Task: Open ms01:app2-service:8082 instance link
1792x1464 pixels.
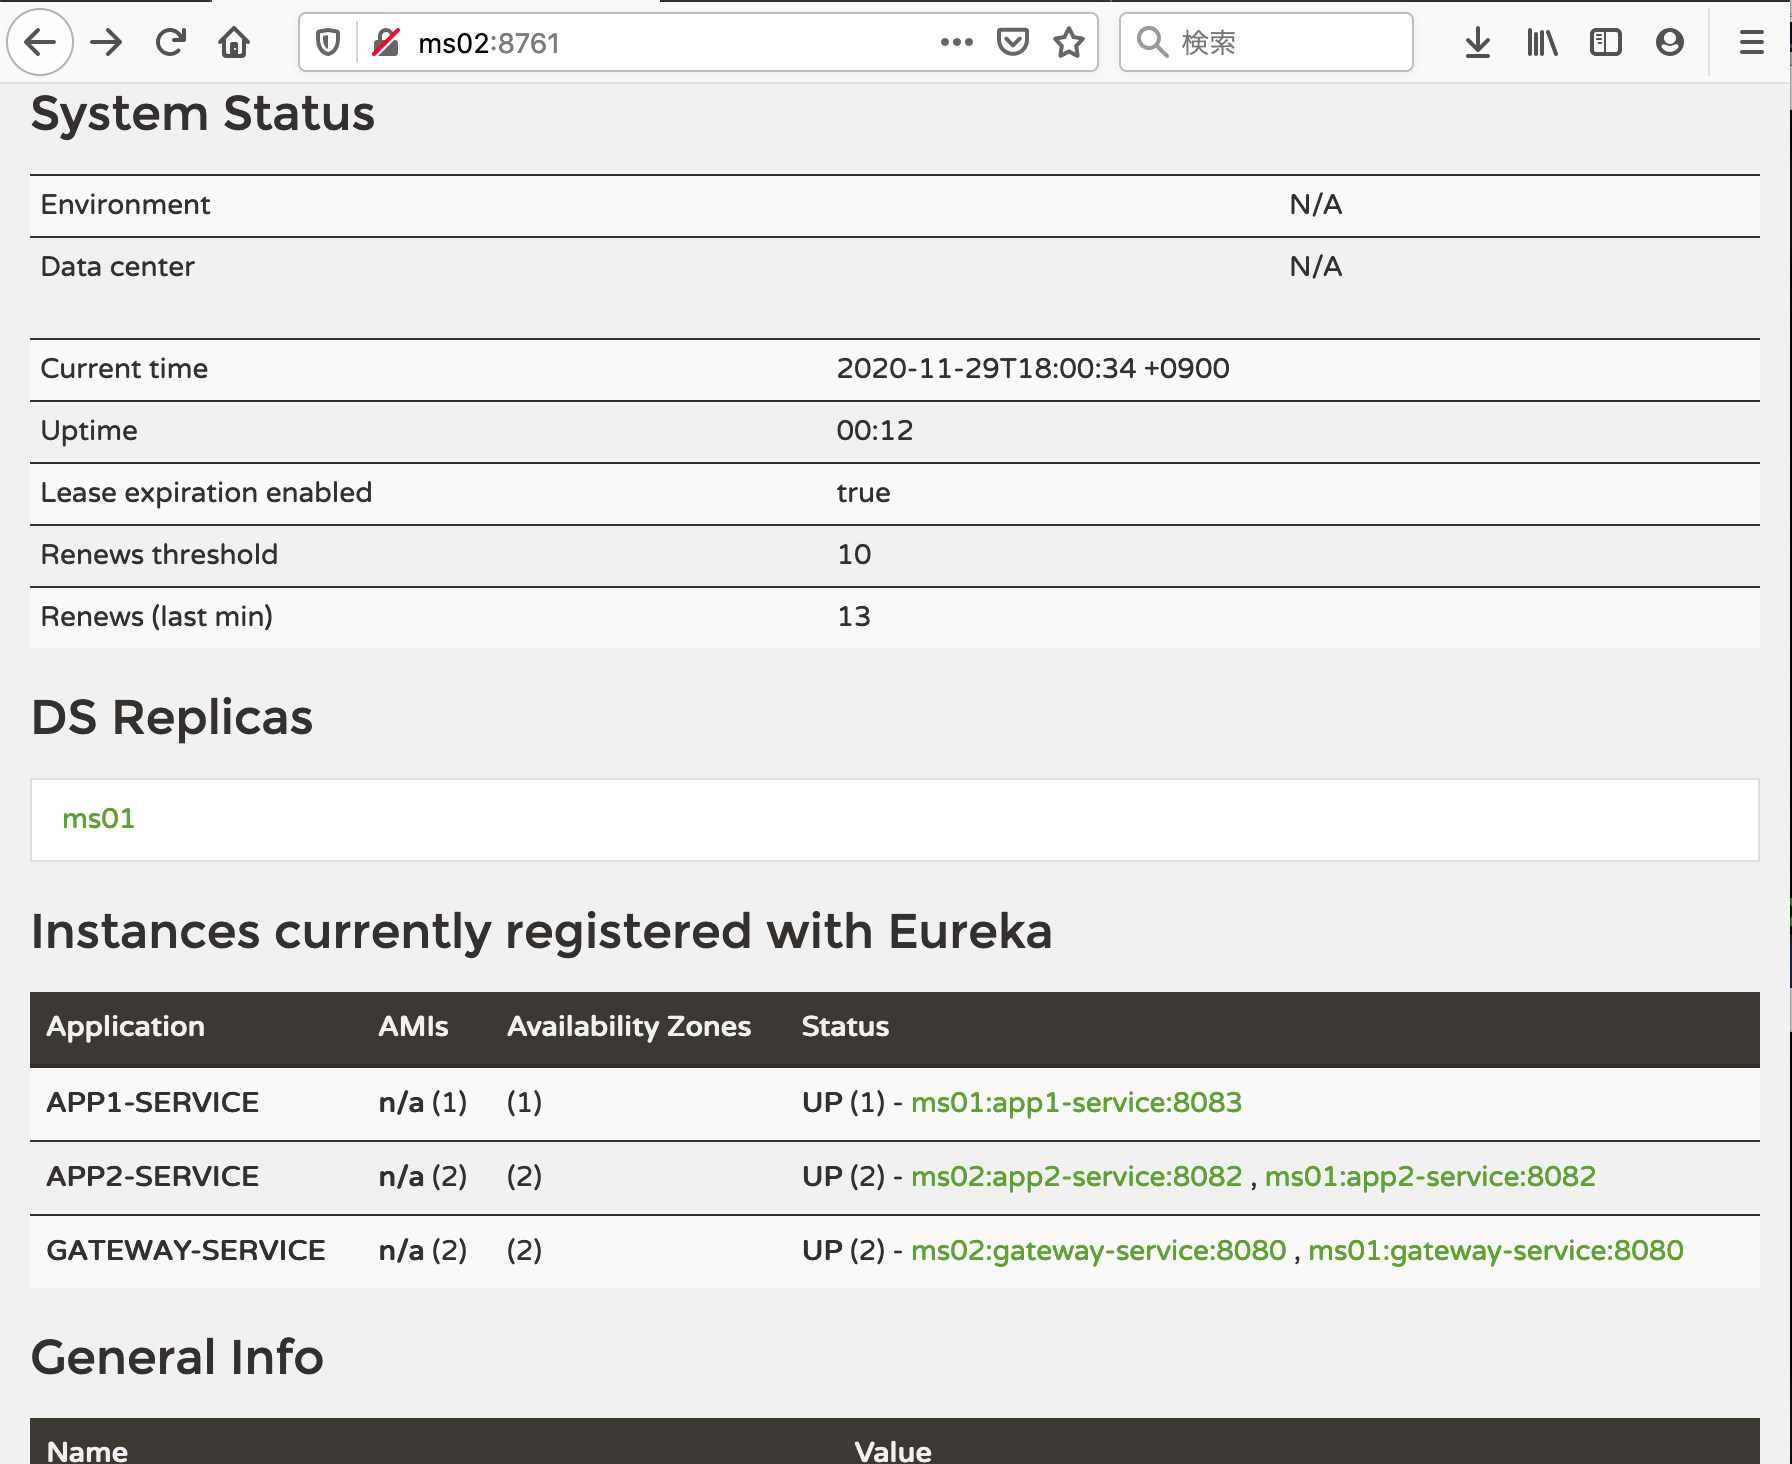Action: coord(1430,1177)
